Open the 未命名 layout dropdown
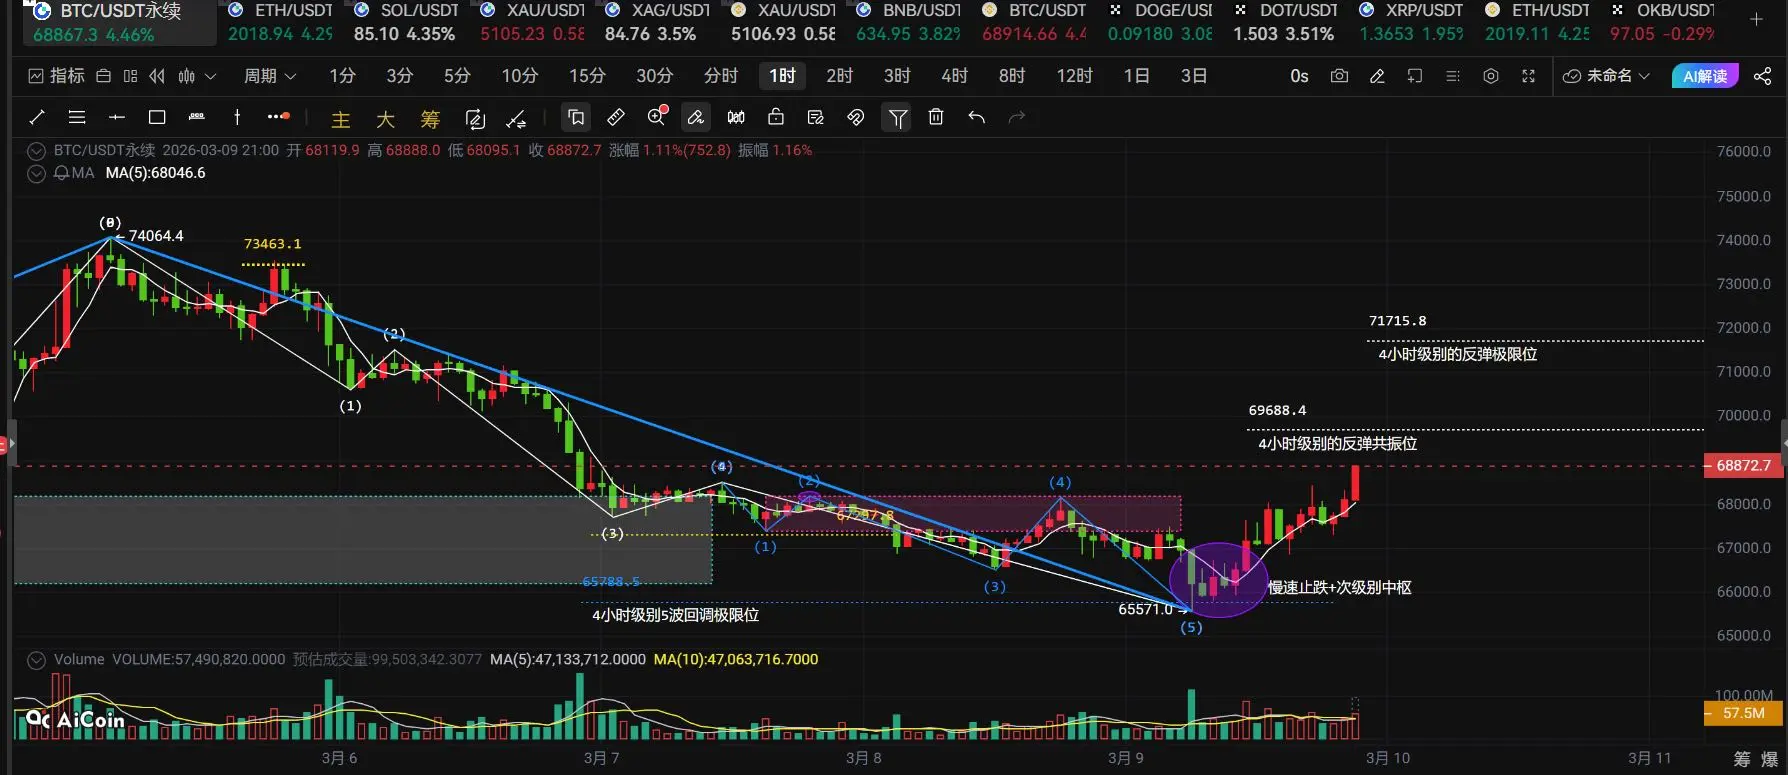 1605,76
